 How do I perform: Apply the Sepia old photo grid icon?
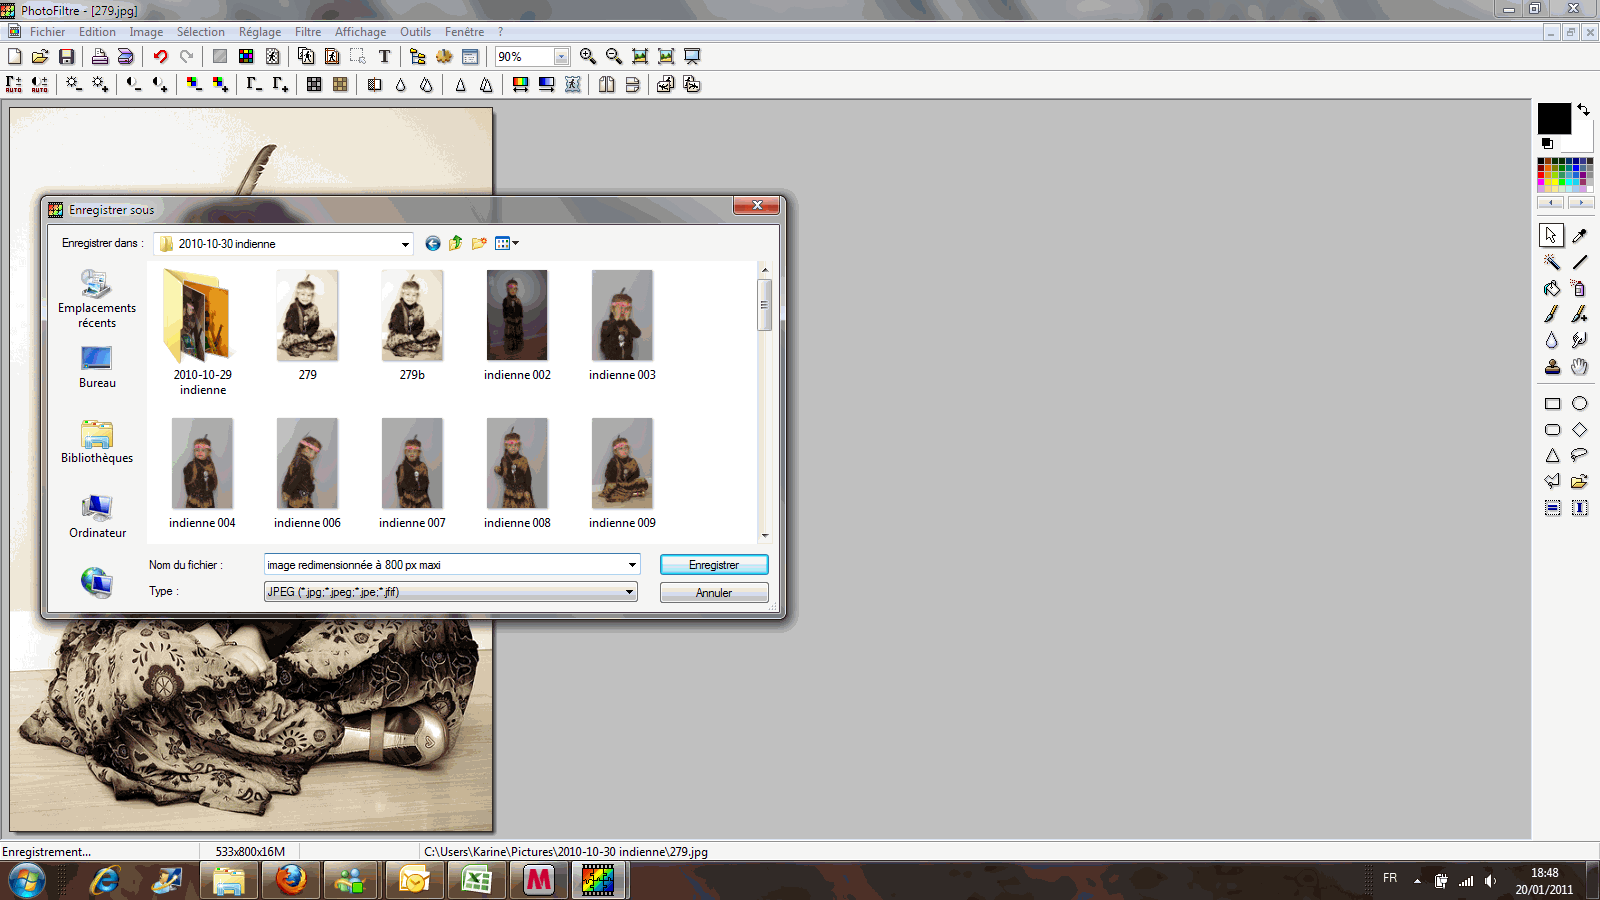(340, 84)
